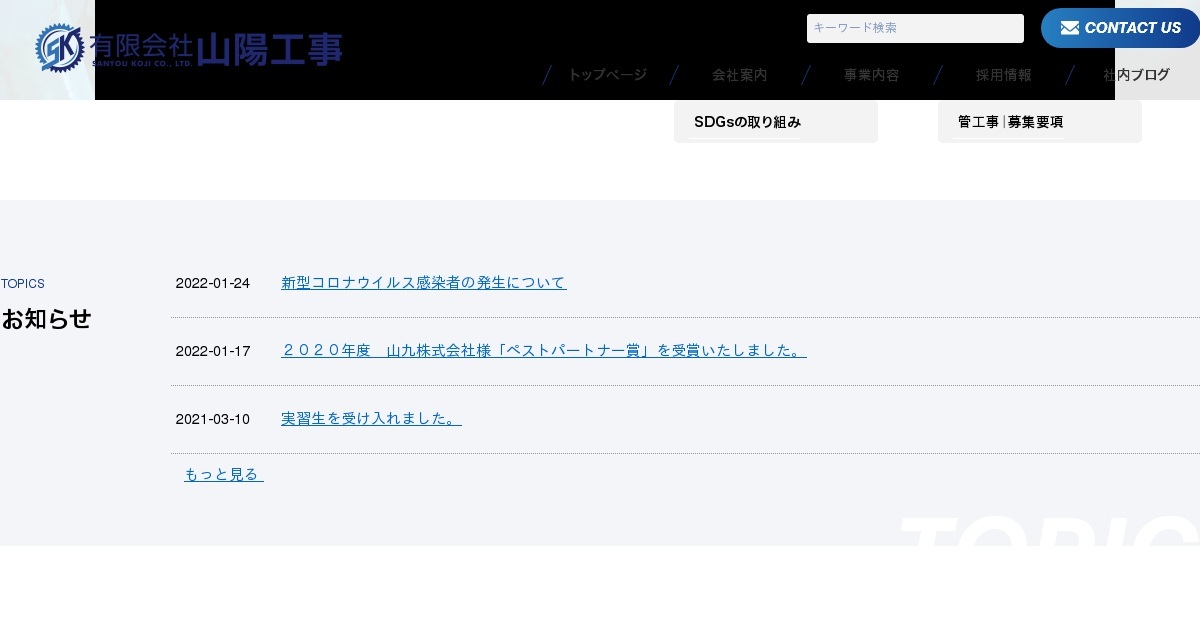
Task: Click the お知らせ section heading
Action: pos(46,319)
